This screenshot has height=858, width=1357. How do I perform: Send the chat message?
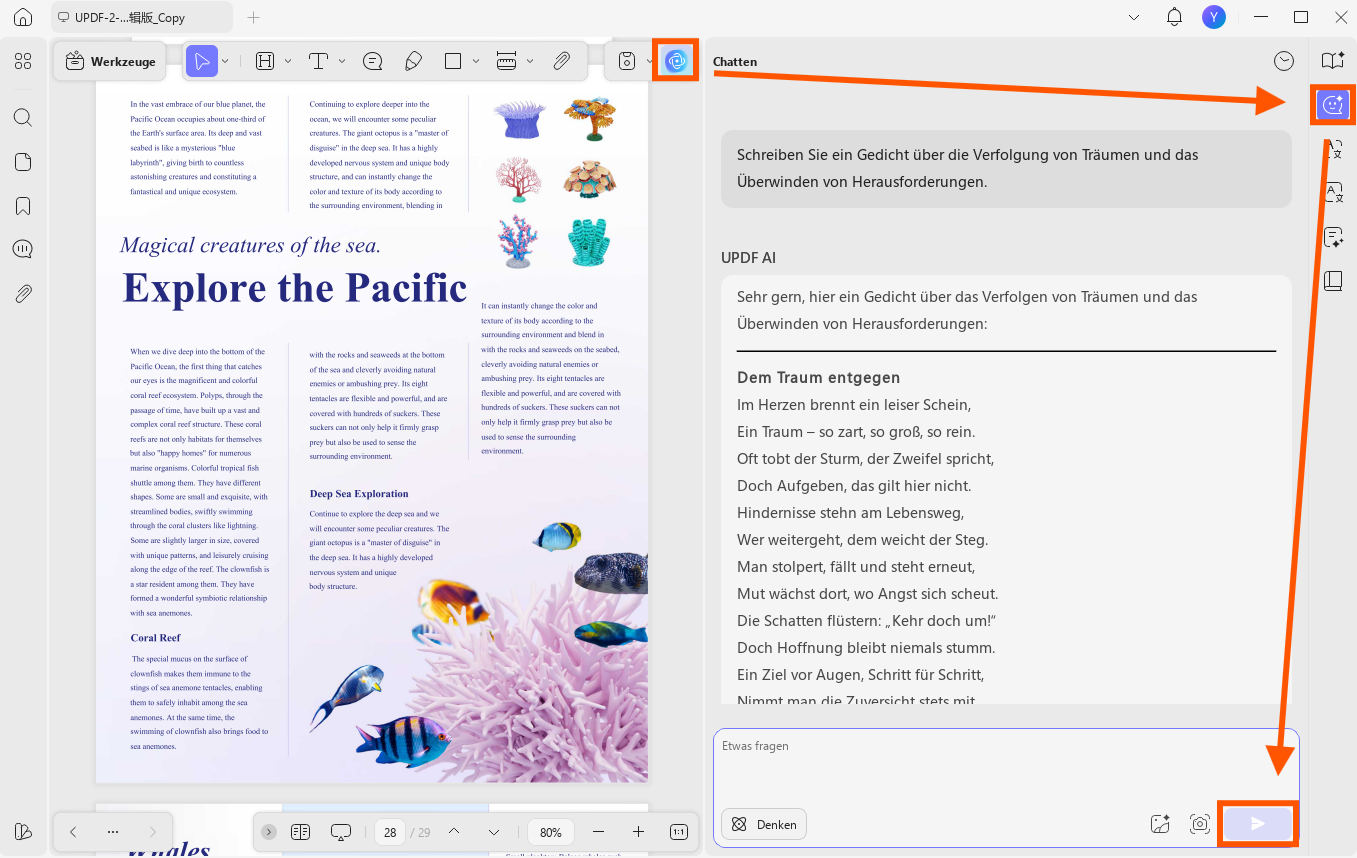pos(1258,824)
